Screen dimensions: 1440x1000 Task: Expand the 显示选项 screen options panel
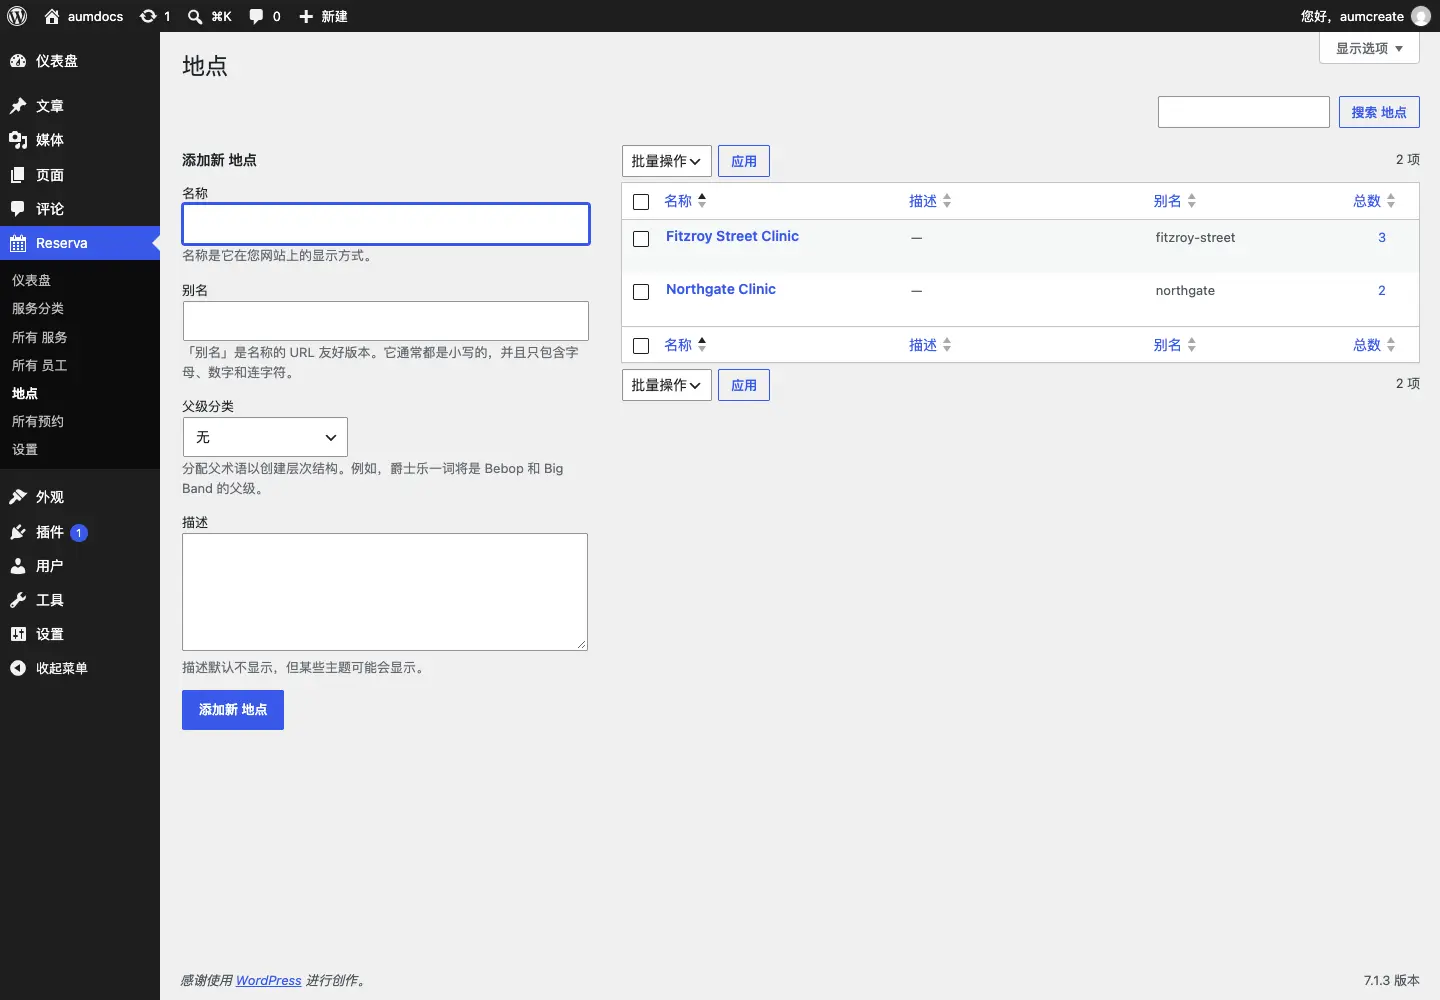tap(1369, 48)
